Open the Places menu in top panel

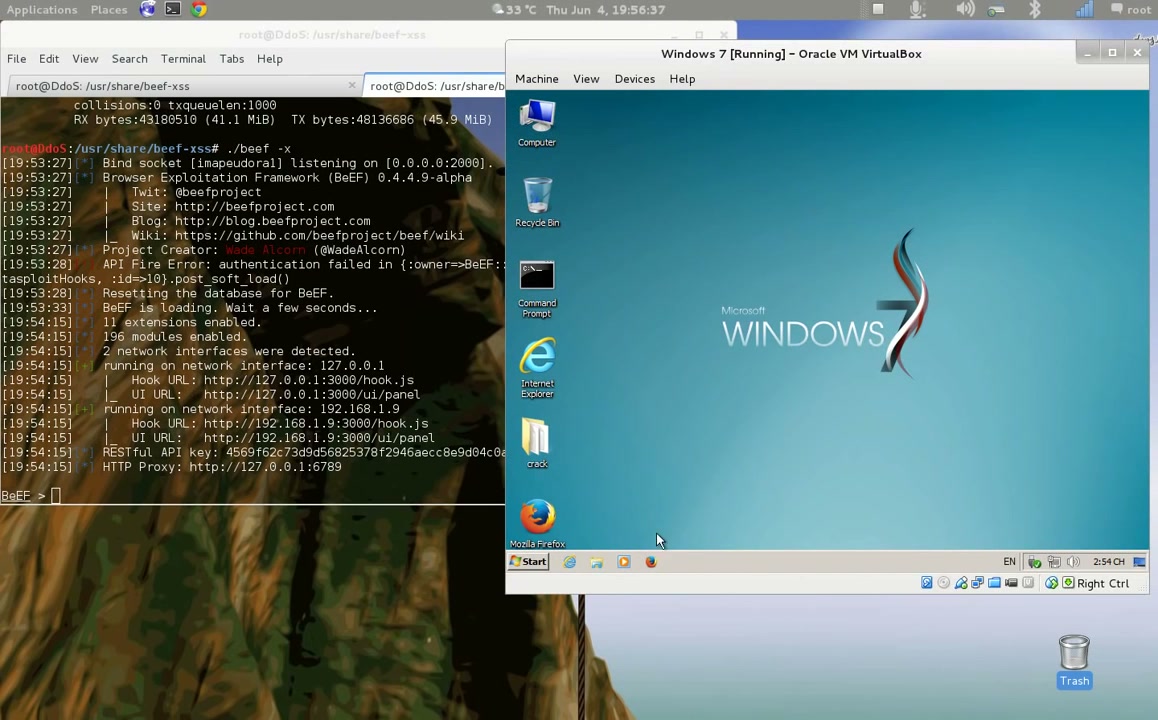point(109,10)
